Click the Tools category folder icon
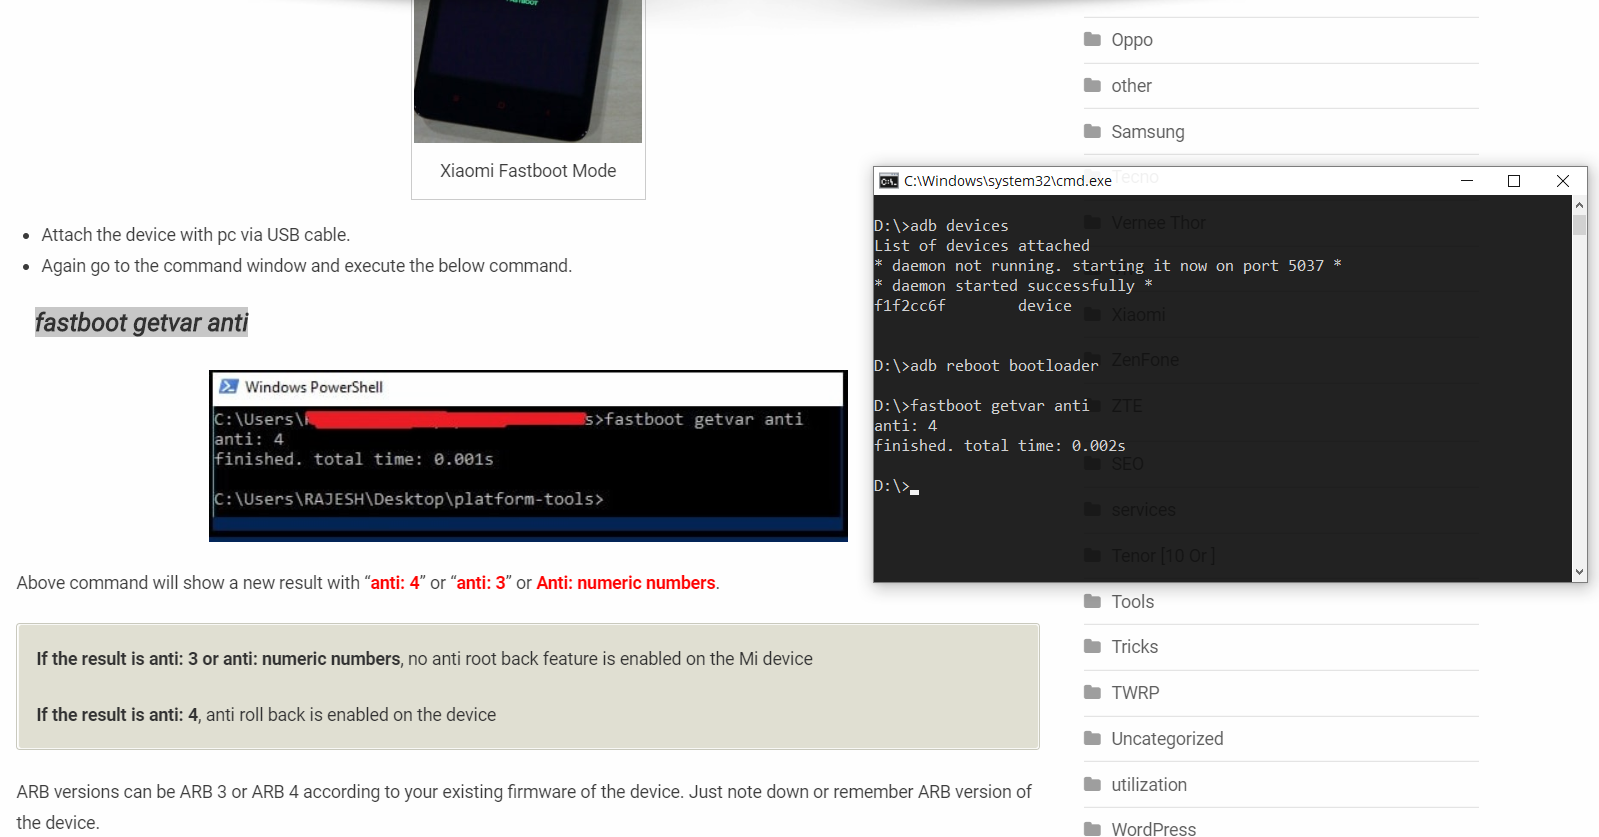Image resolution: width=1599 pixels, height=837 pixels. pyautogui.click(x=1092, y=601)
